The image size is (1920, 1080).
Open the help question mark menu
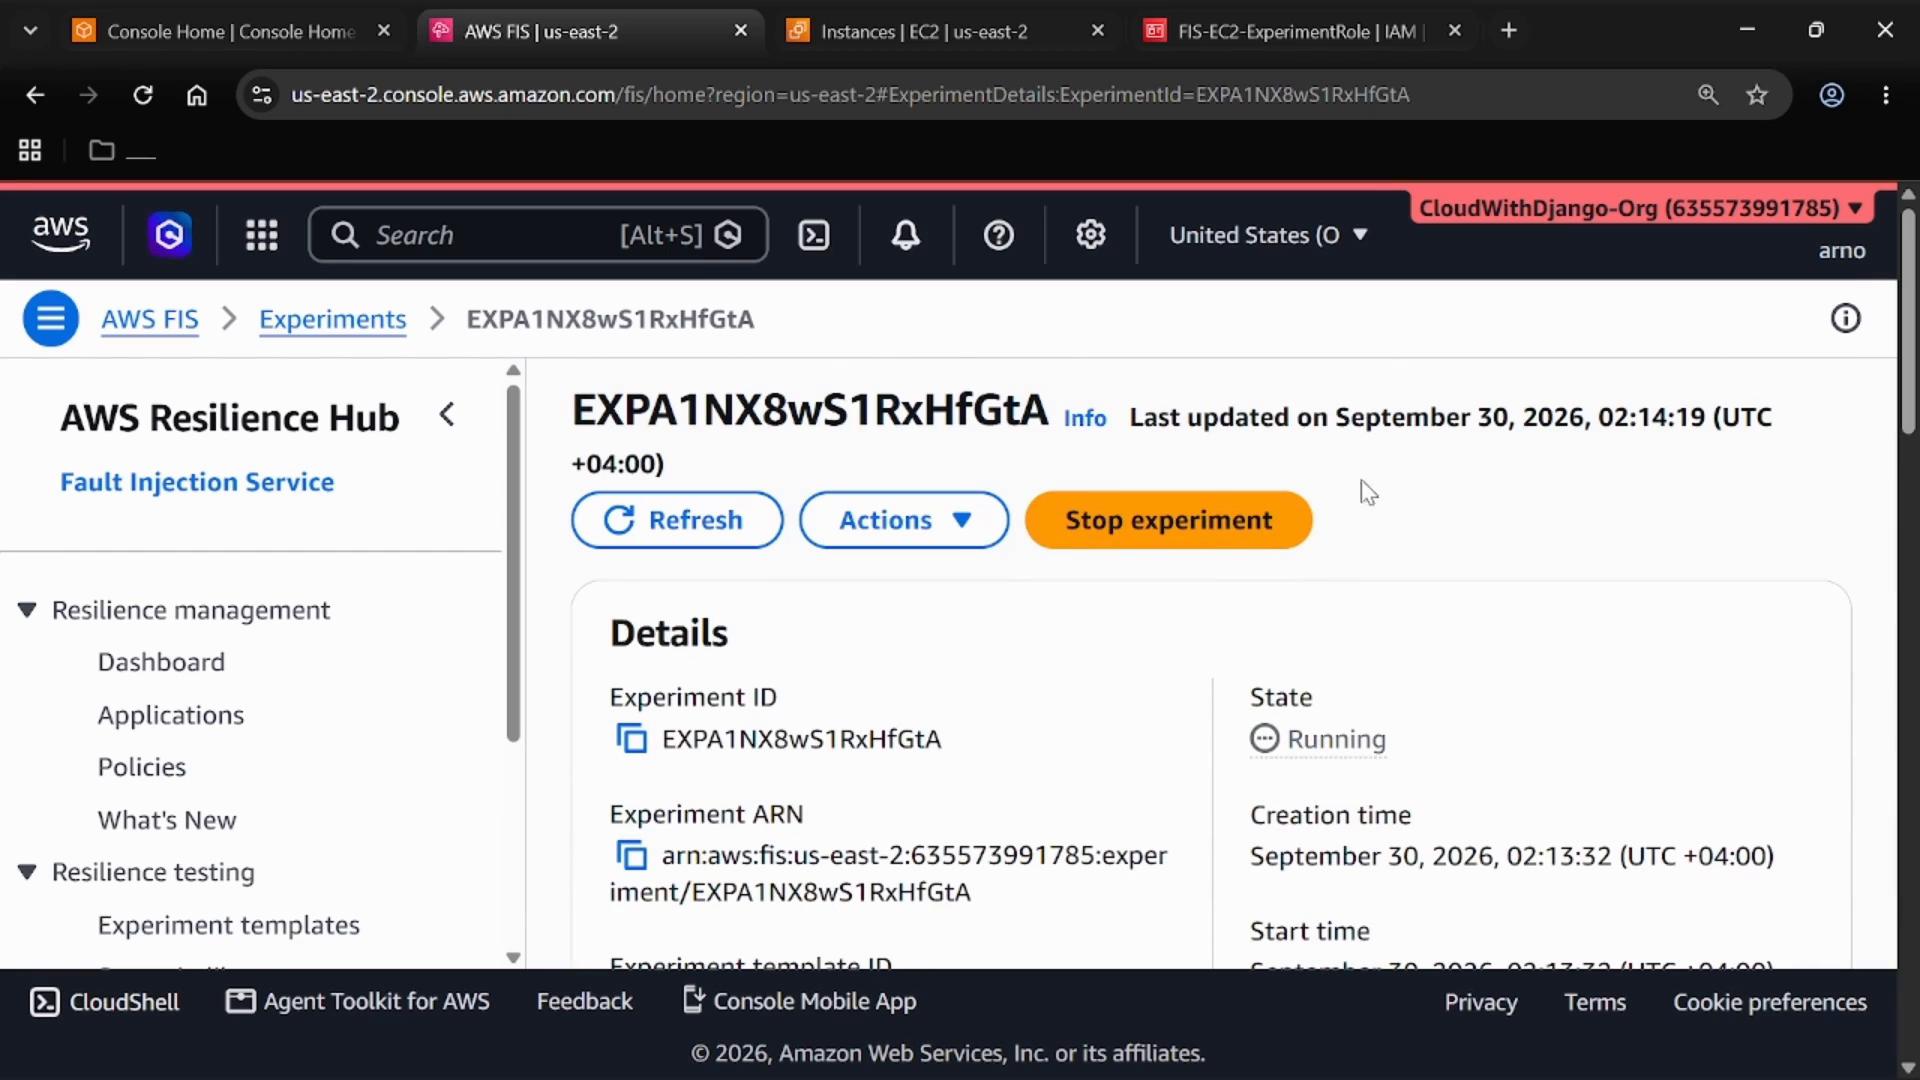999,235
